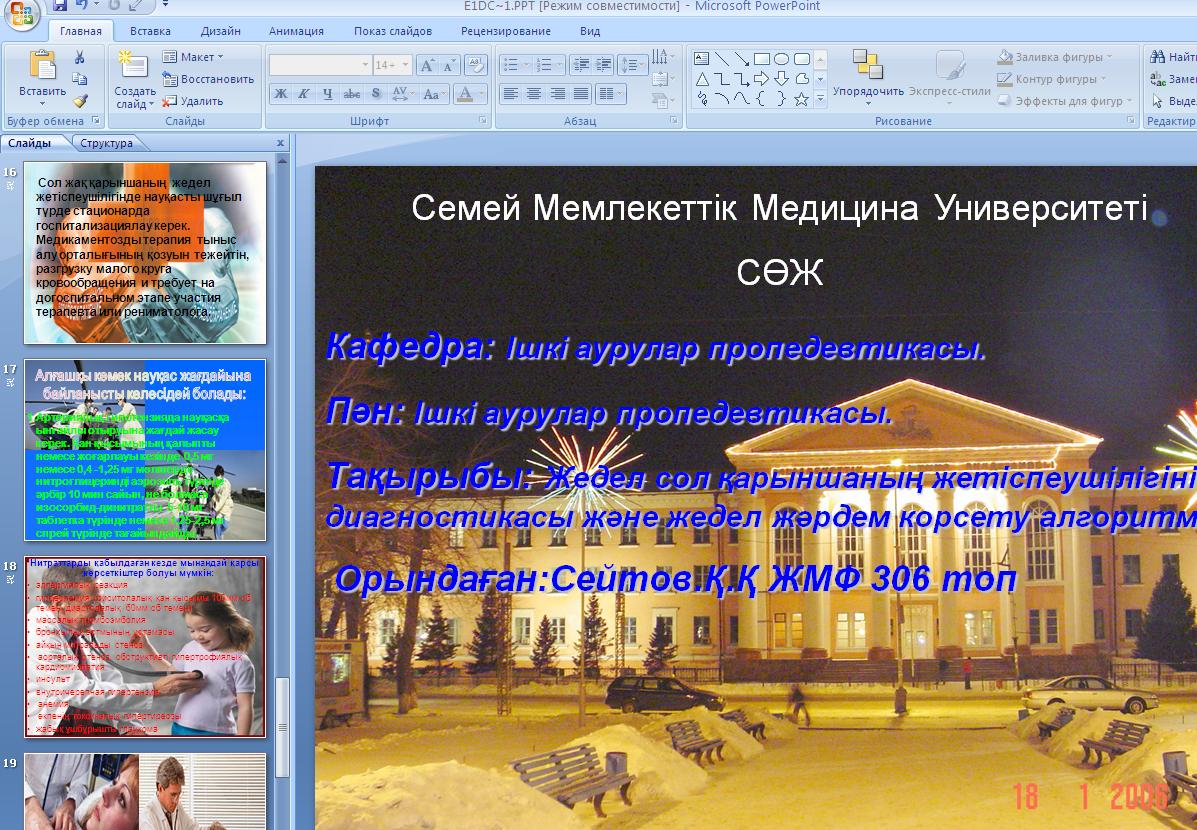Align text left
1197x830 pixels.
tap(511, 94)
